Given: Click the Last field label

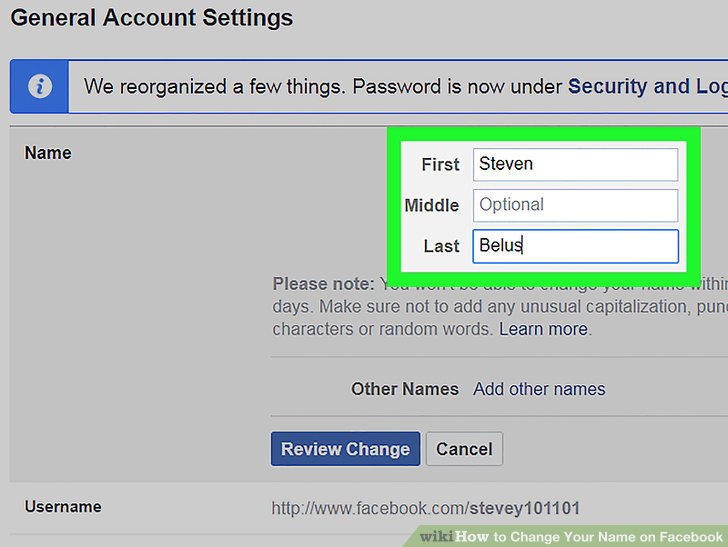Looking at the screenshot, I should coord(441,247).
